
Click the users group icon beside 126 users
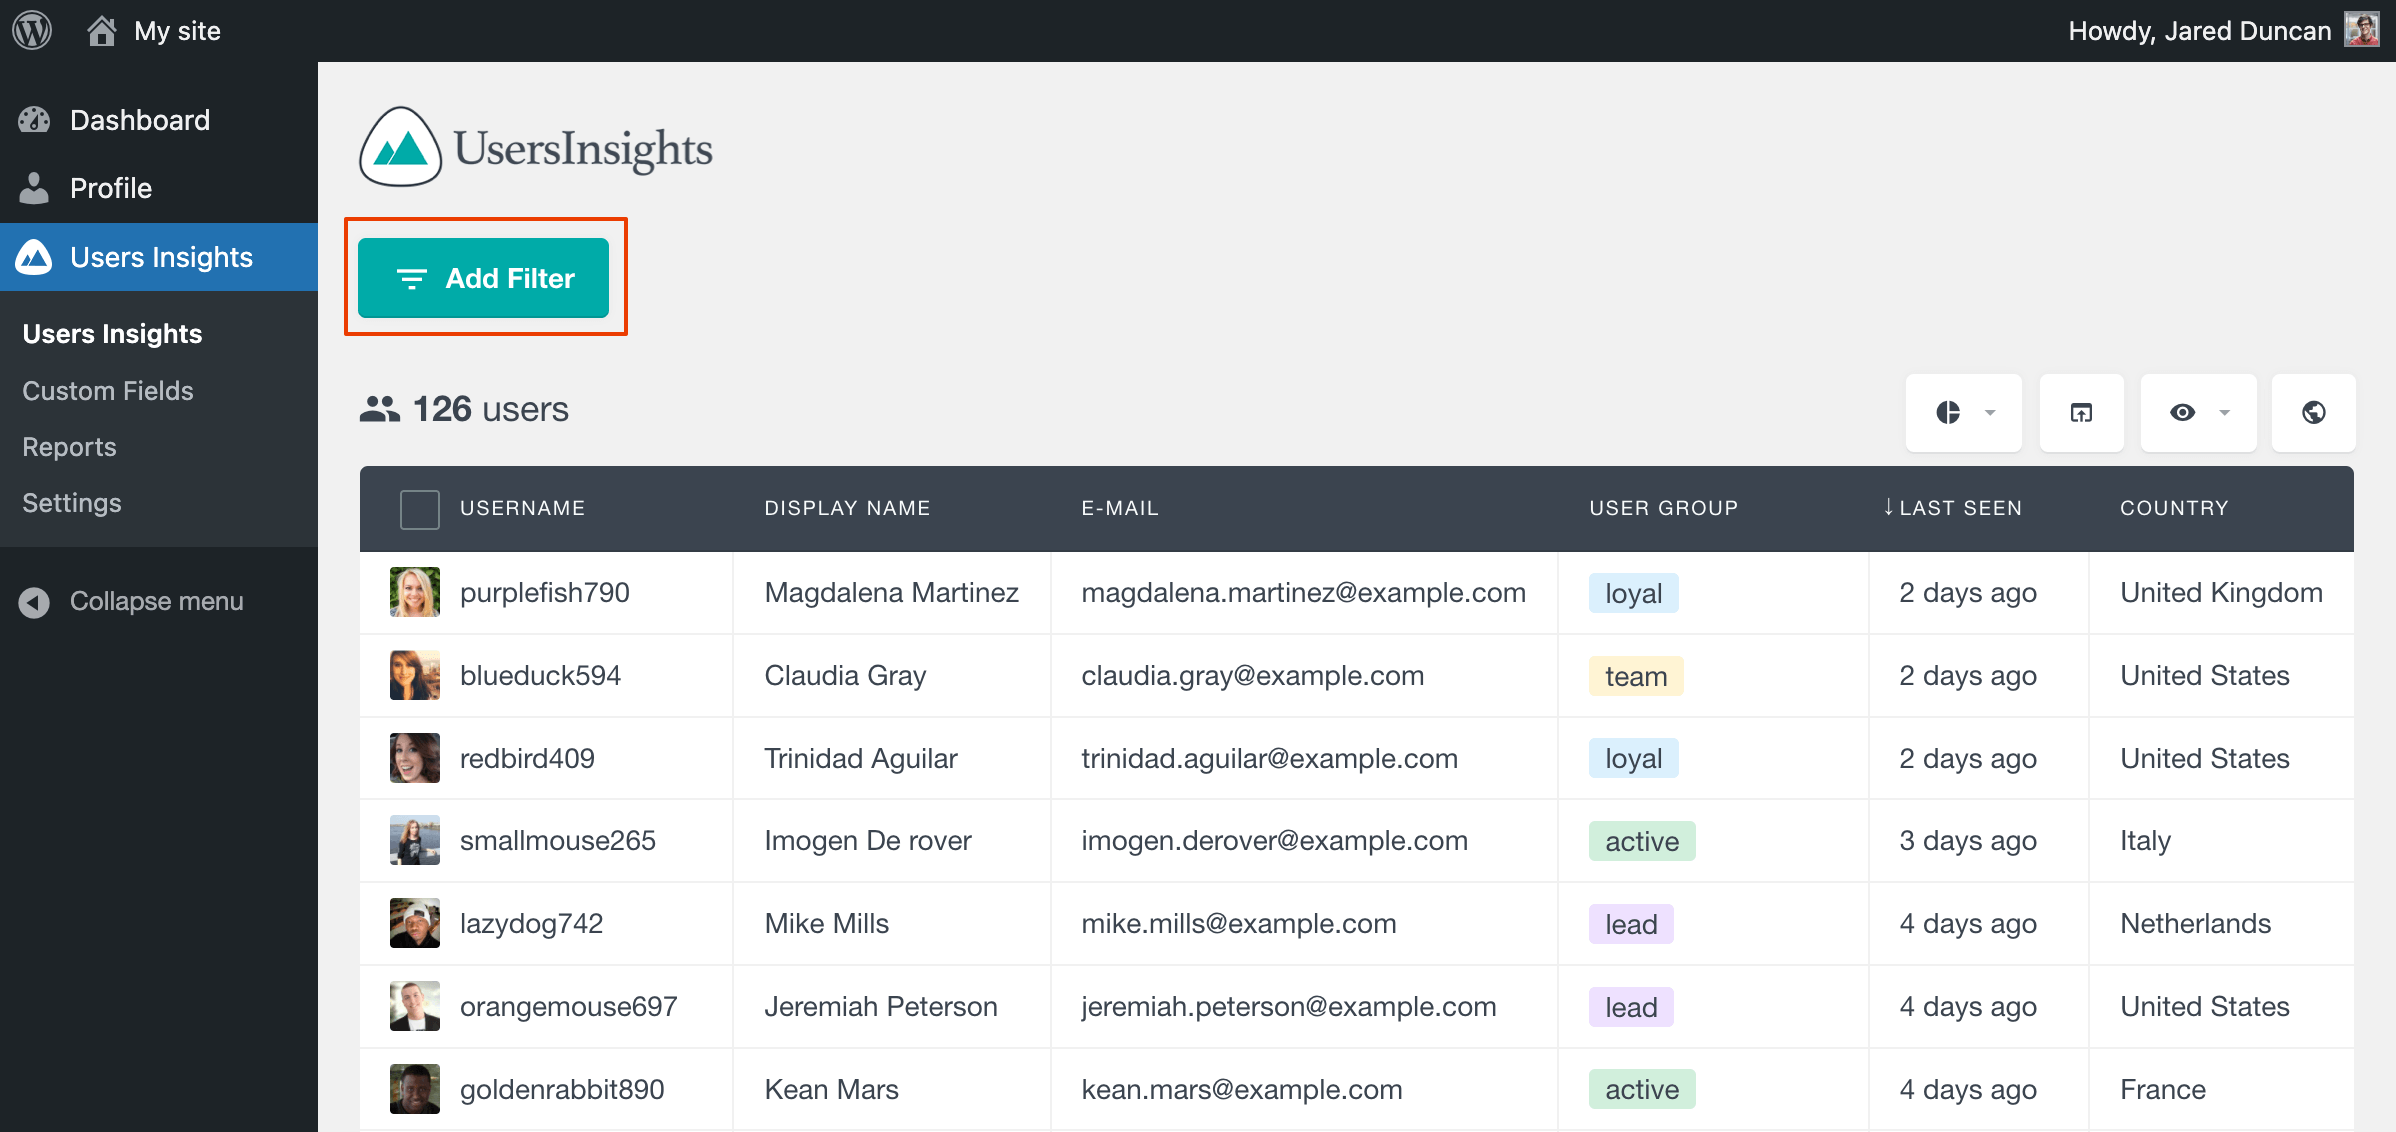[x=380, y=409]
